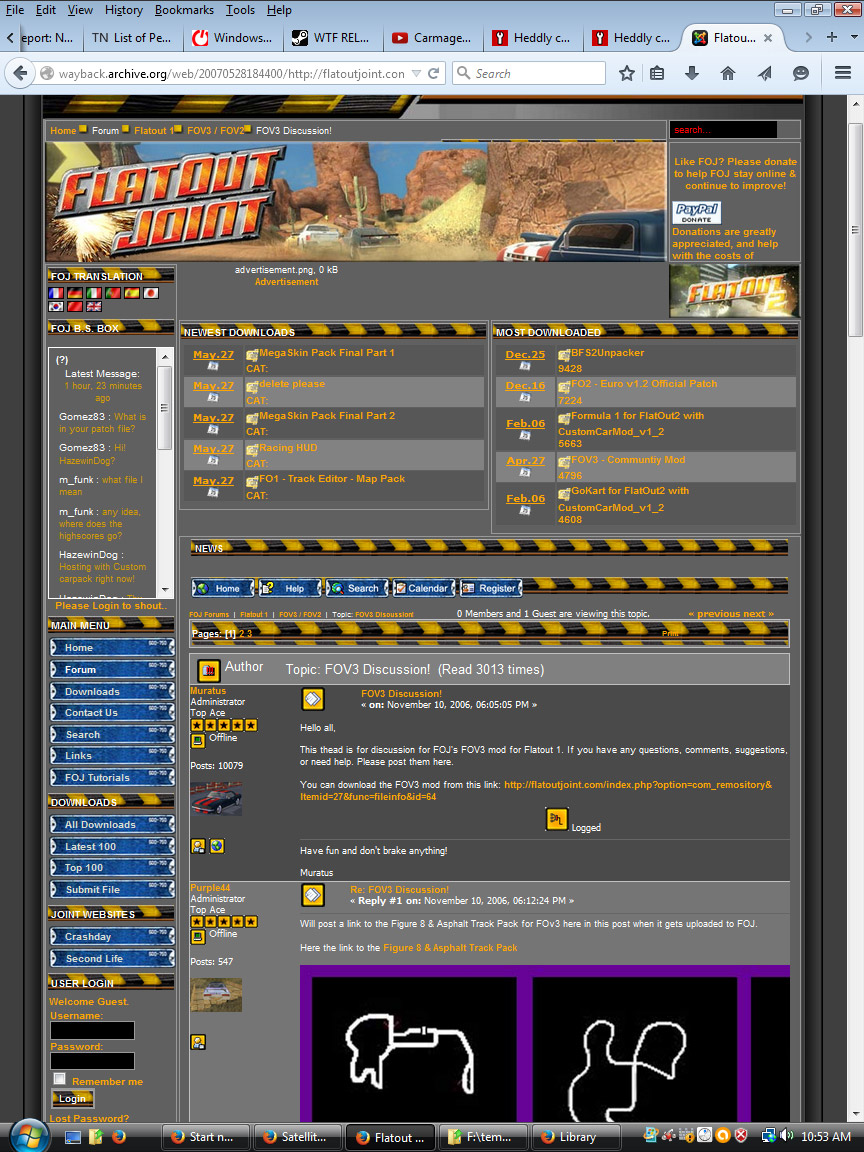Image resolution: width=864 pixels, height=1152 pixels.
Task: Close the Flatou... tab
Action: [768, 37]
